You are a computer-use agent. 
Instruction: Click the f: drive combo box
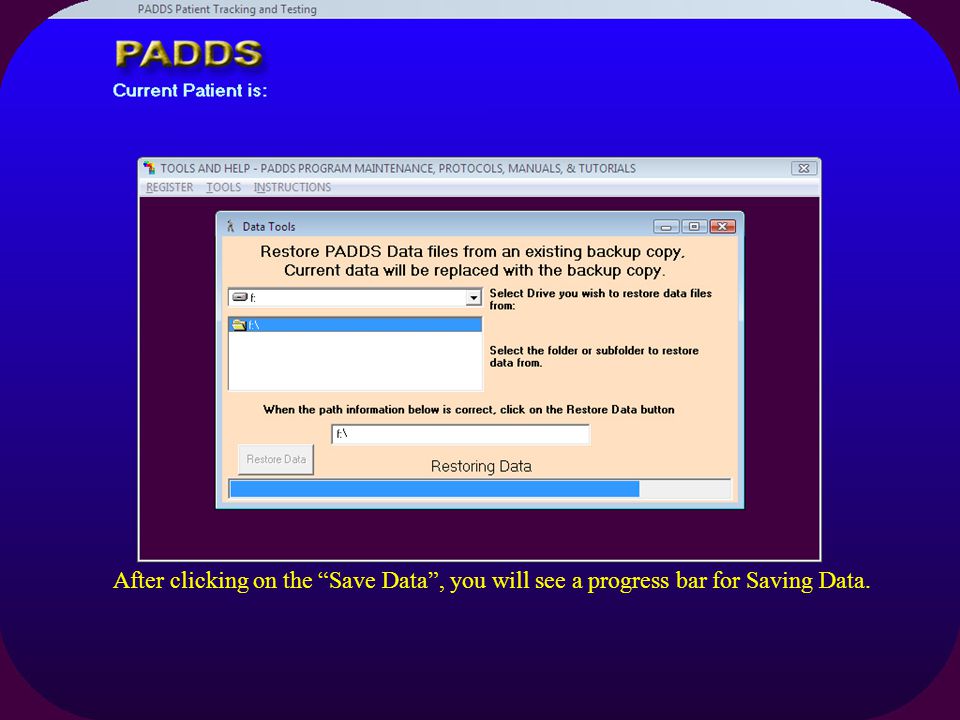coord(355,298)
